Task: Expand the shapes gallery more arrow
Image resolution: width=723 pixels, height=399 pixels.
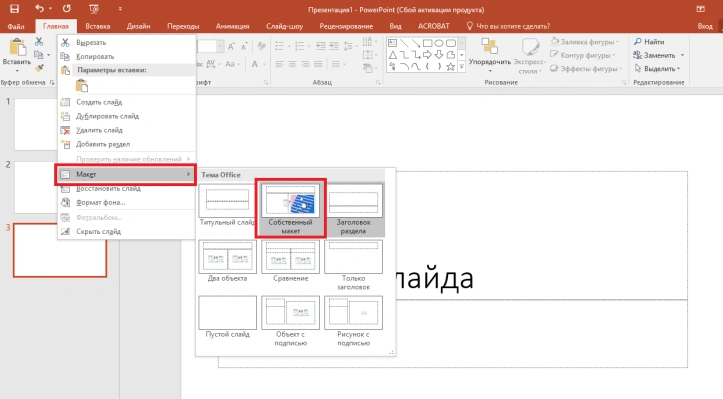Action: (x=462, y=67)
